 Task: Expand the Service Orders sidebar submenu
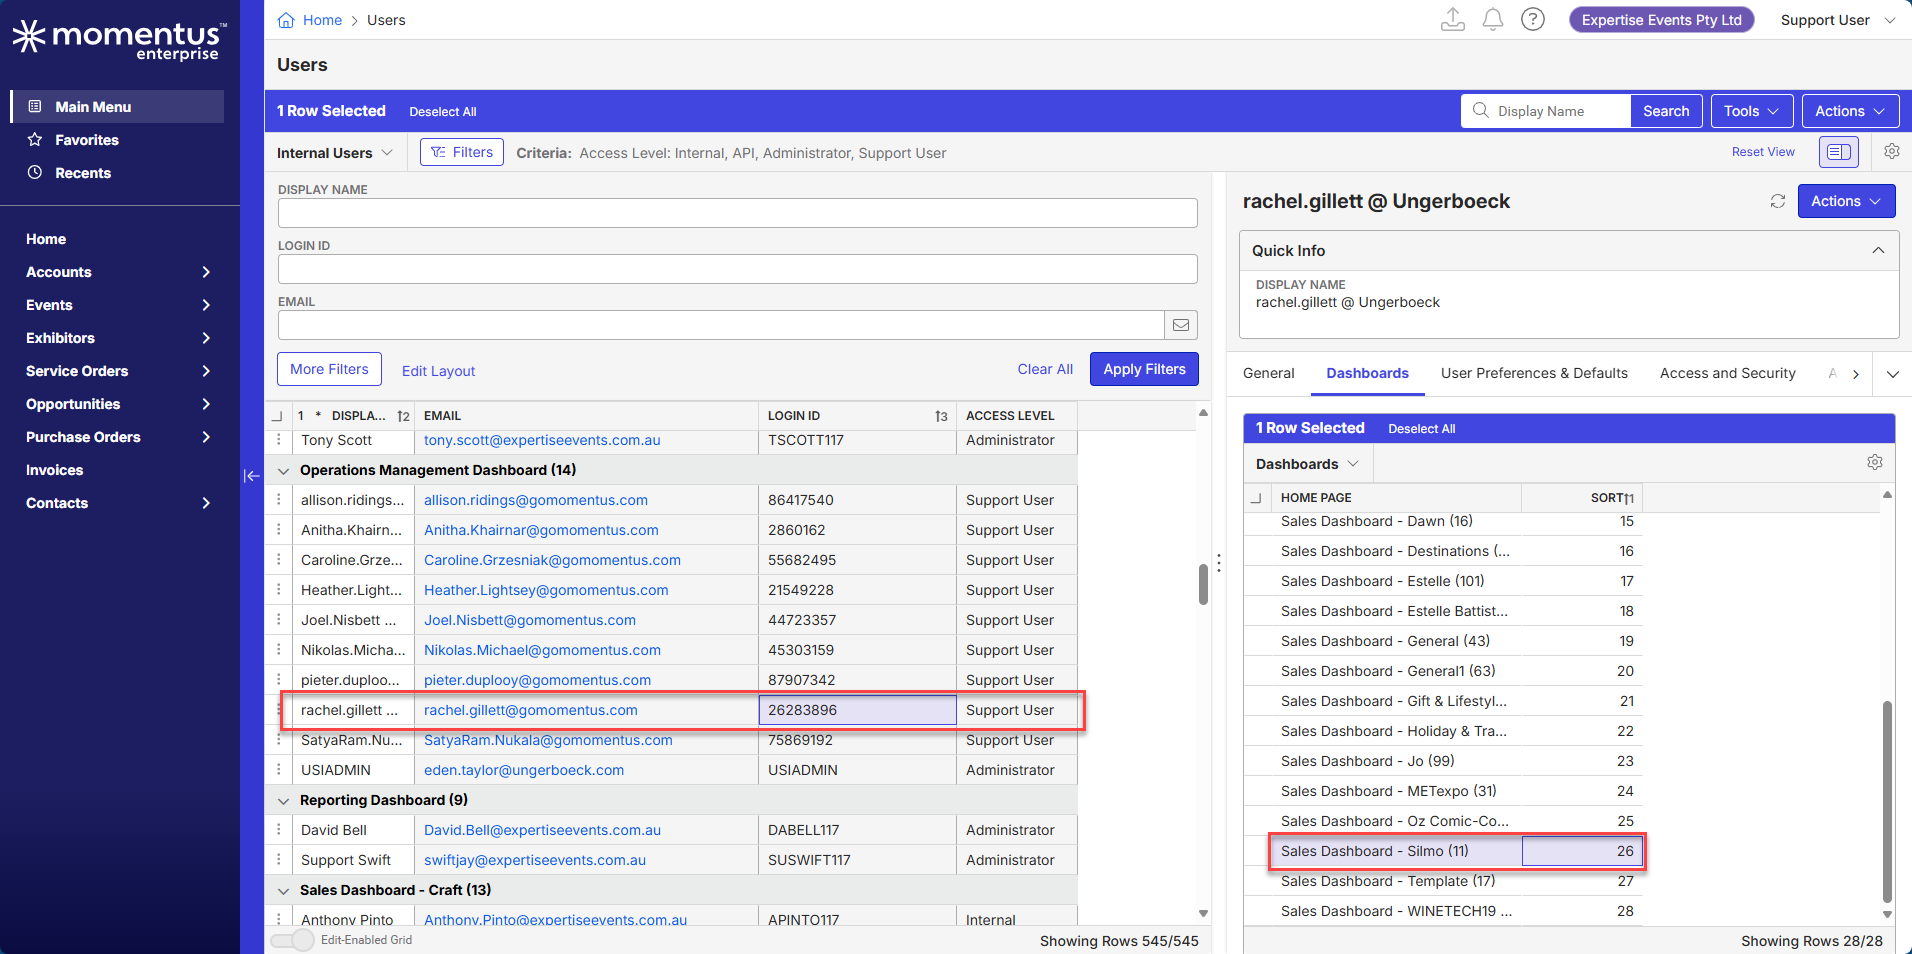(x=206, y=371)
